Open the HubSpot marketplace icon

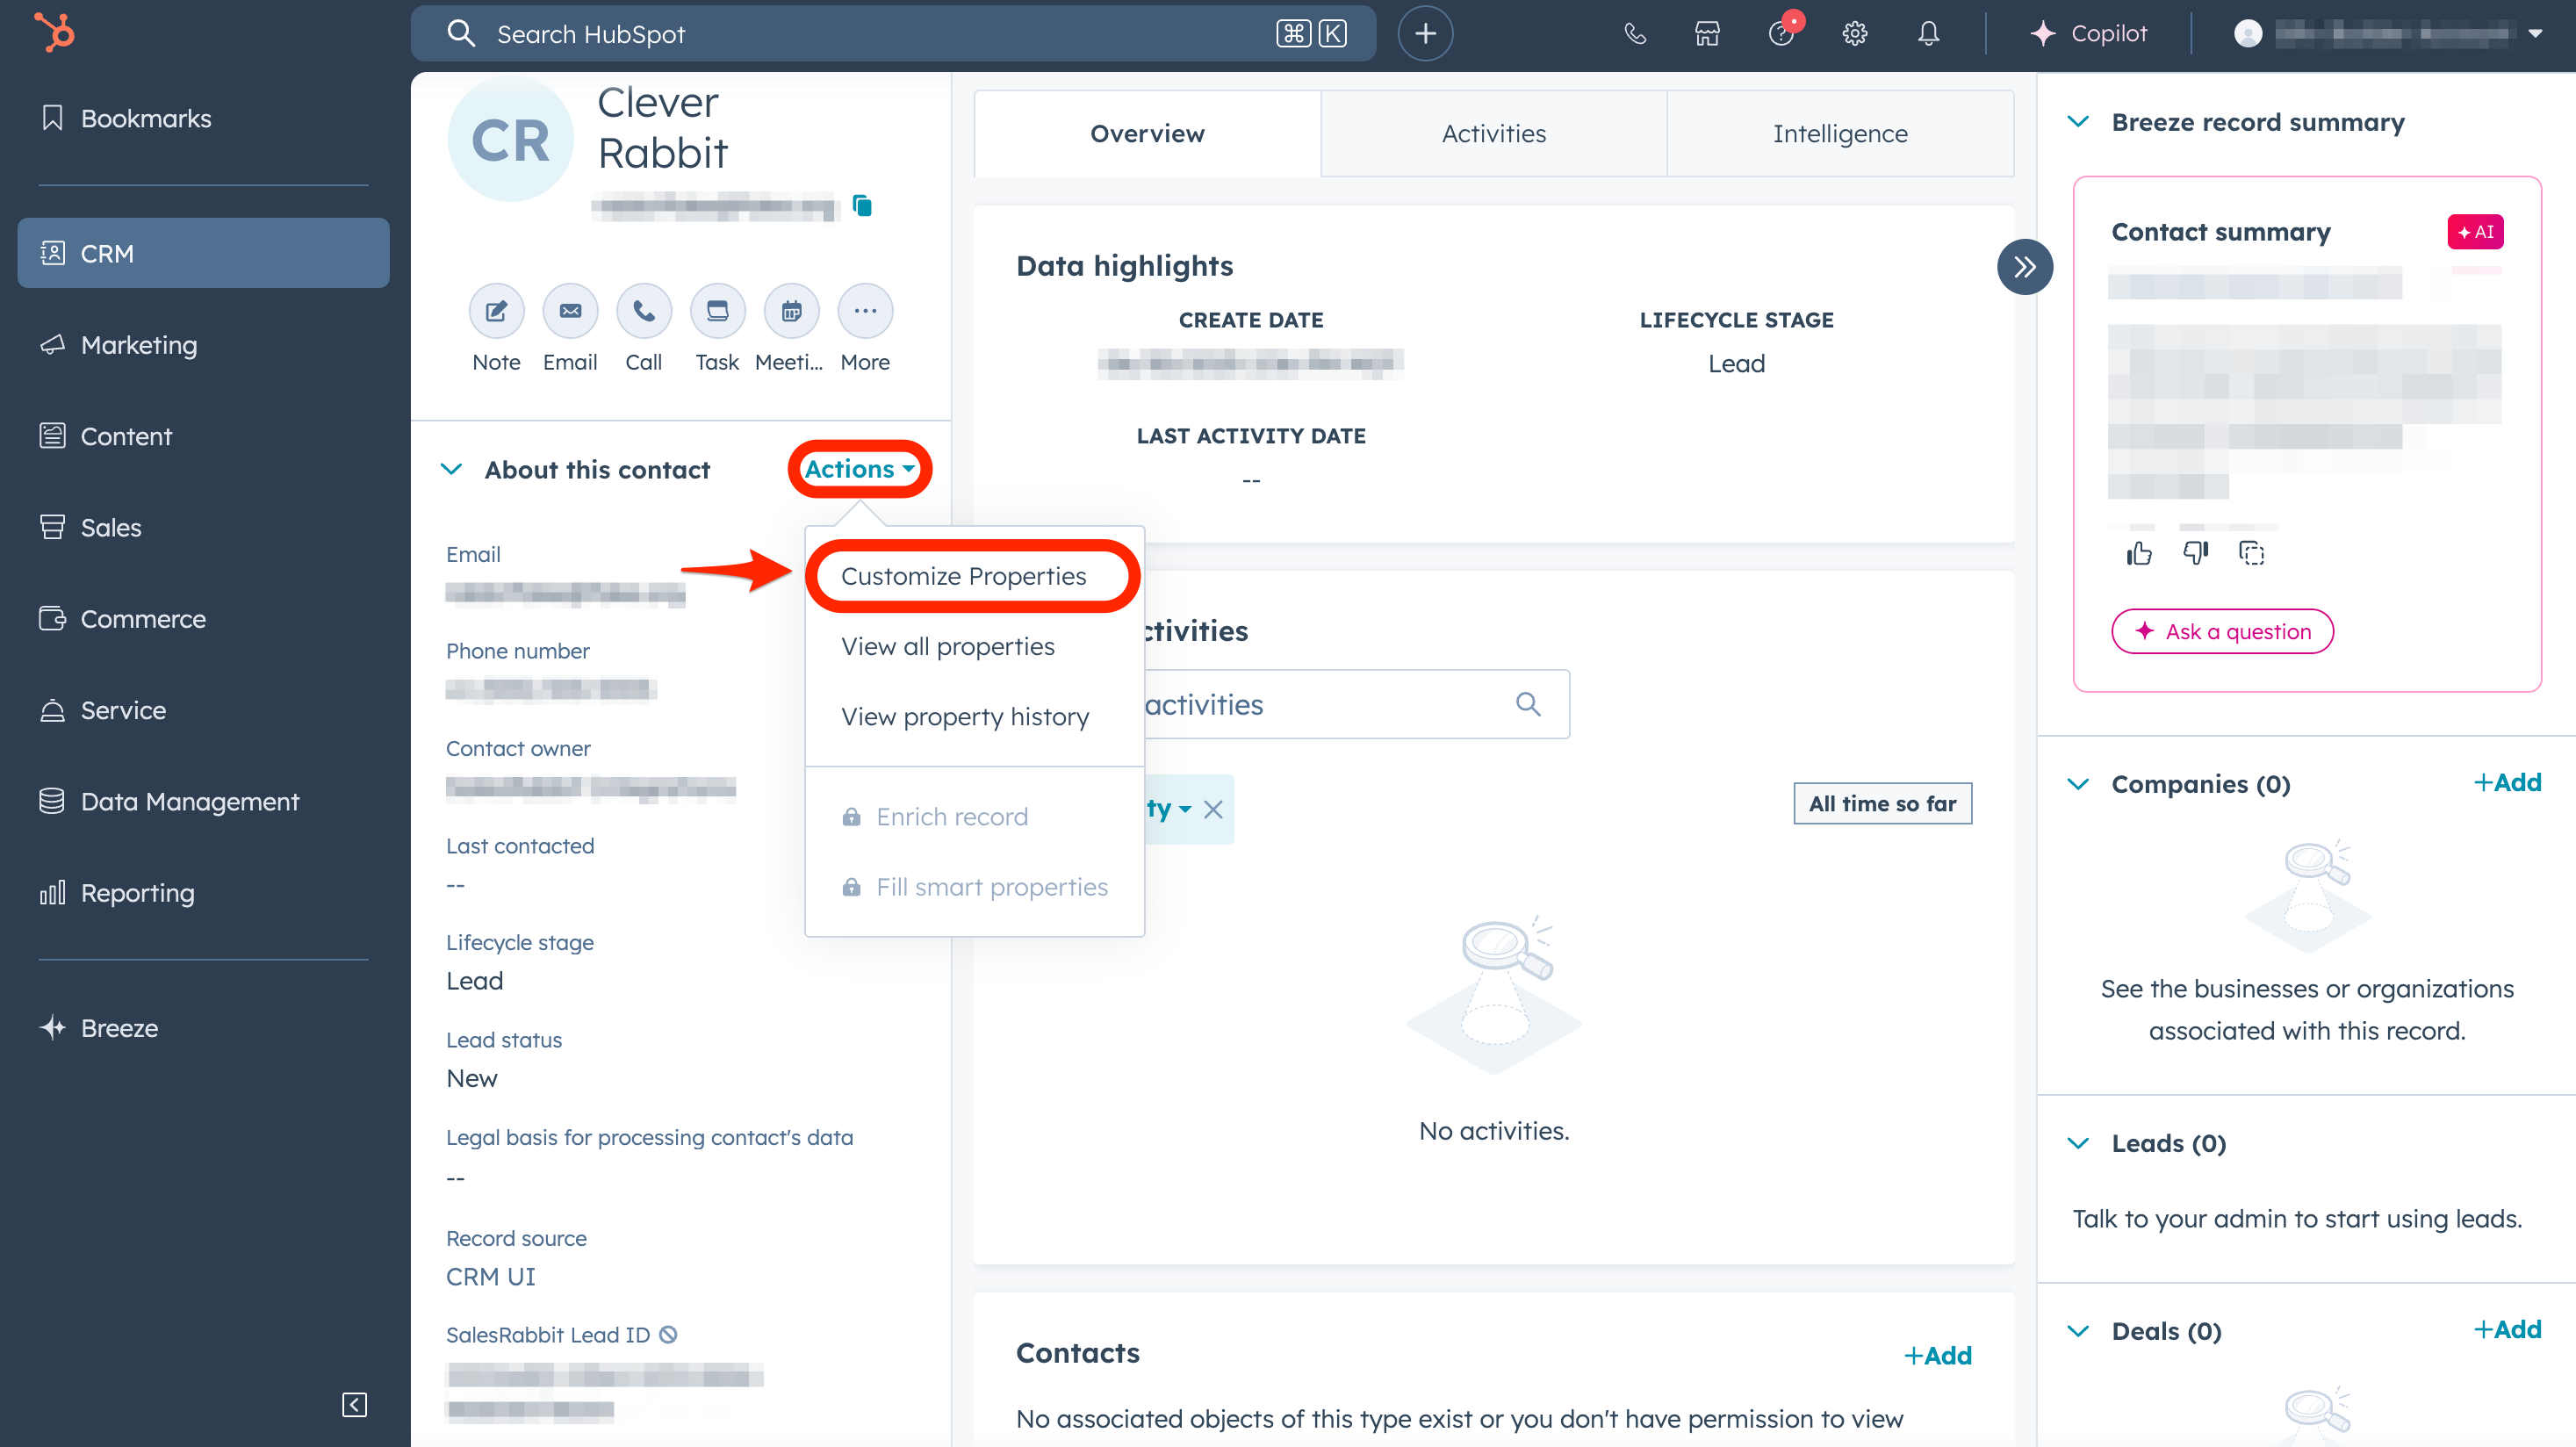[1707, 34]
